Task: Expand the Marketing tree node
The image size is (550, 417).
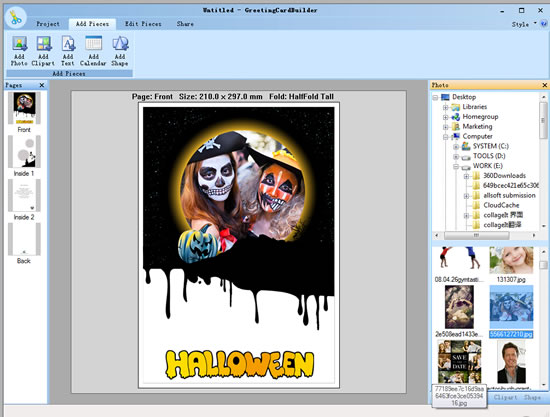Action: [x=445, y=127]
